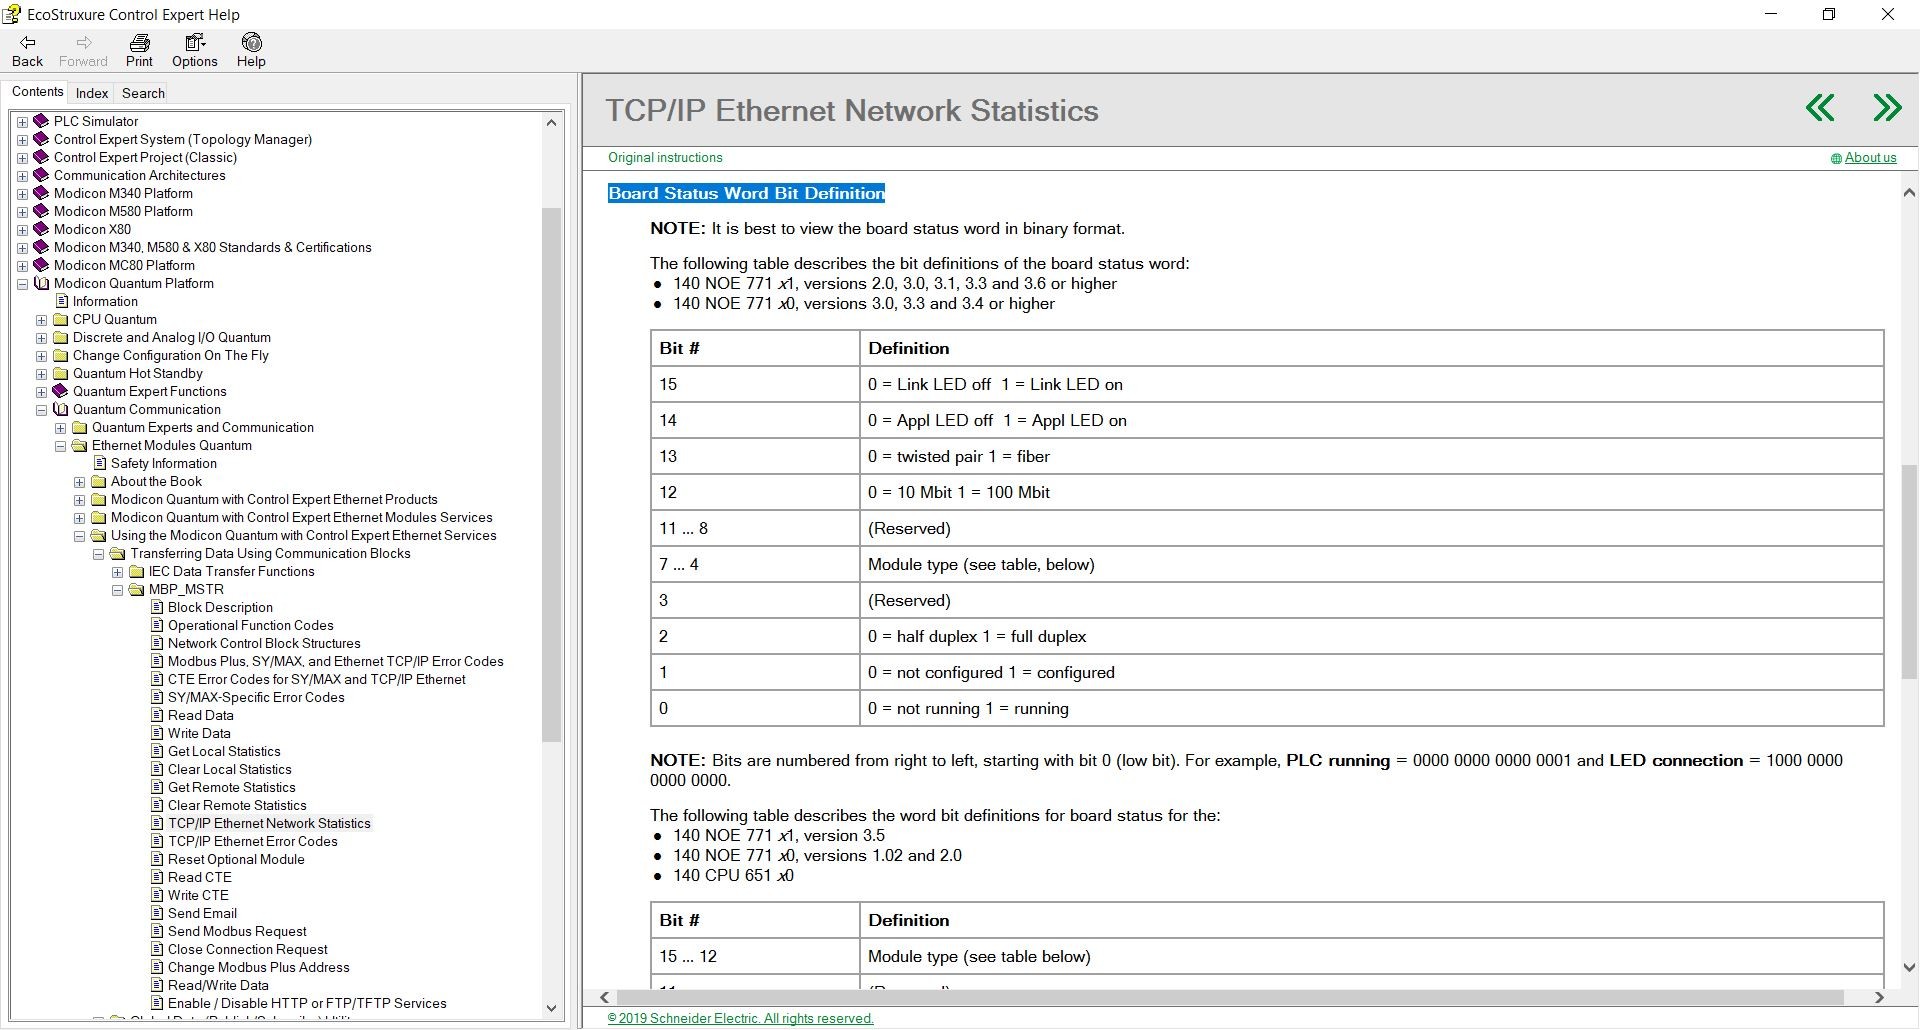Click the '0 = twisted pair 1 = fiber' cell
This screenshot has height=1030, width=1920.
[x=1371, y=456]
